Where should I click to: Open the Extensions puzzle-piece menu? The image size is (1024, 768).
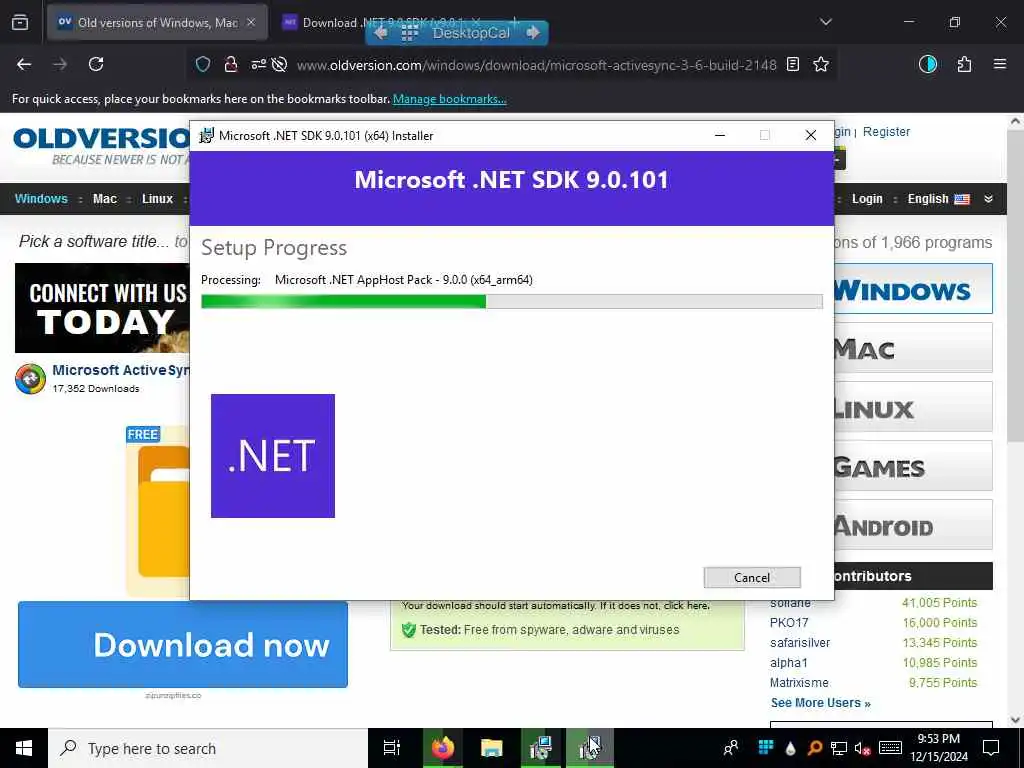pos(964,64)
